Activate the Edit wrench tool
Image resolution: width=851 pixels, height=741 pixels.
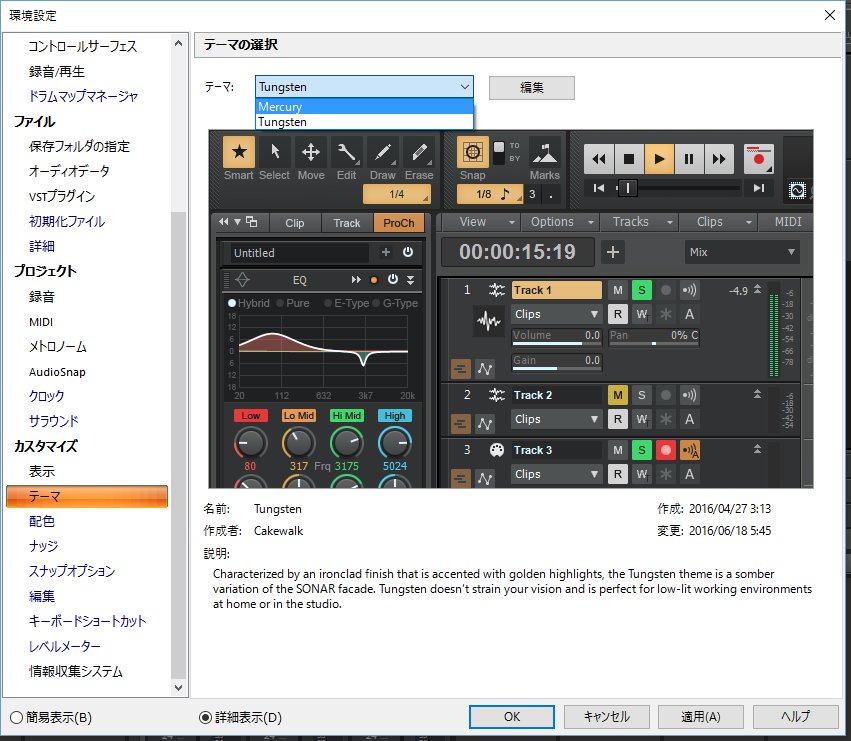(x=346, y=153)
